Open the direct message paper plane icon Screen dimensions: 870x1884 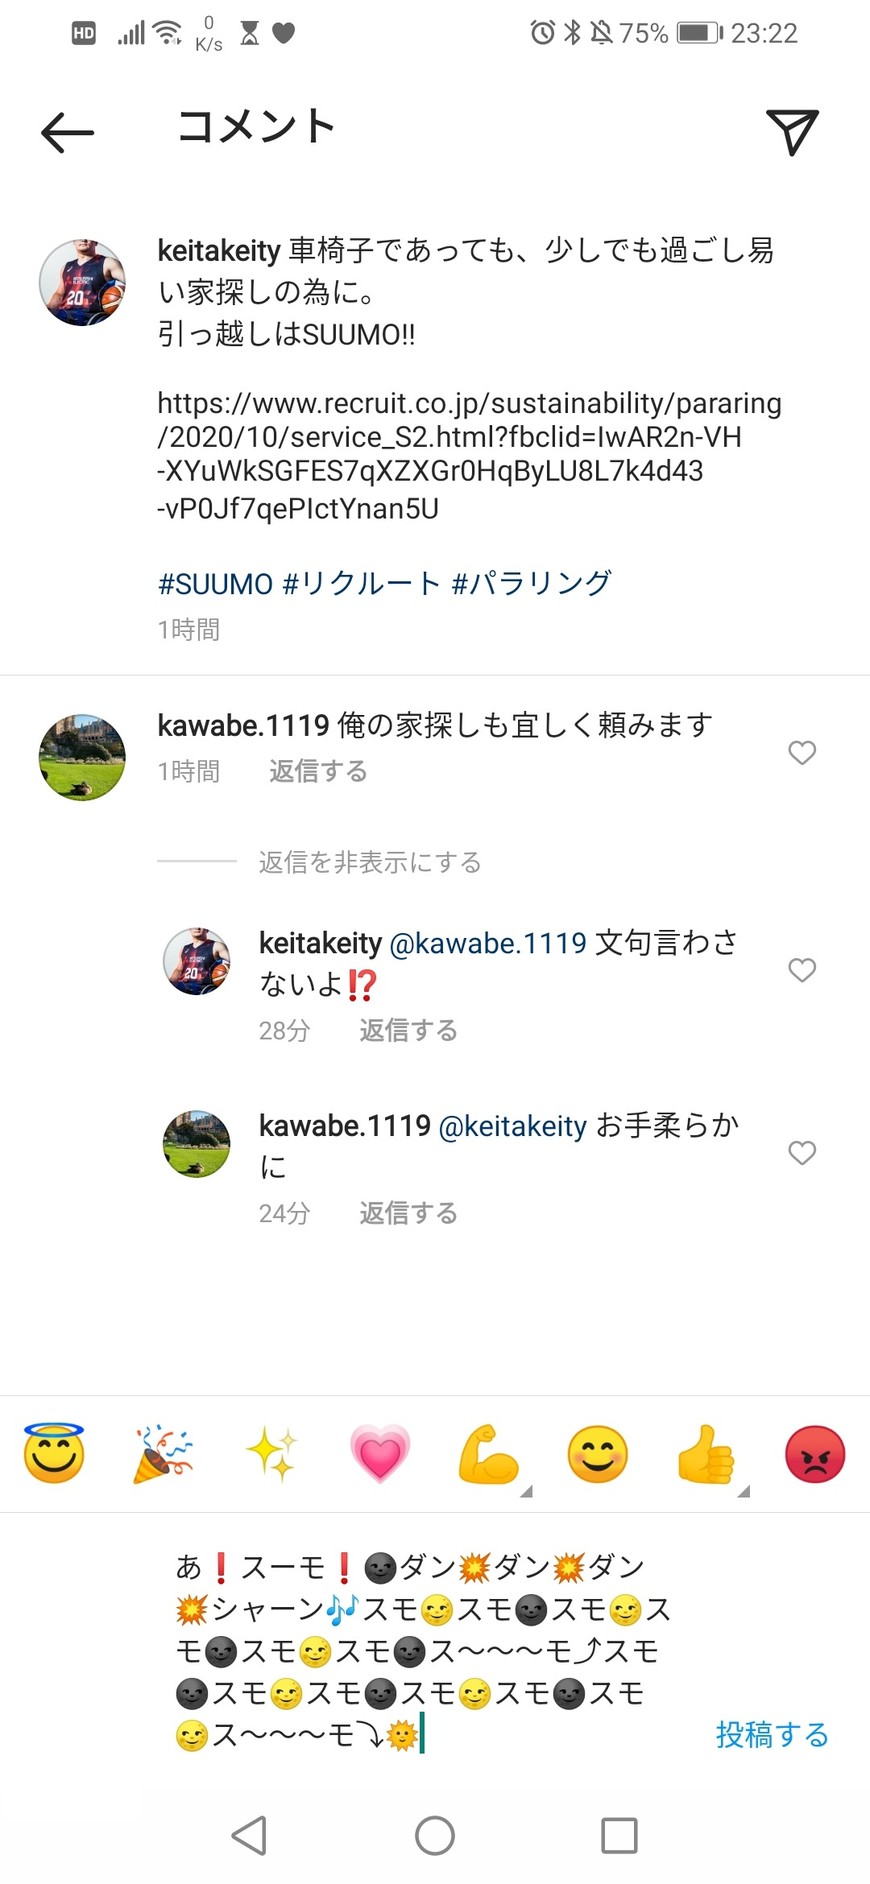pyautogui.click(x=792, y=131)
